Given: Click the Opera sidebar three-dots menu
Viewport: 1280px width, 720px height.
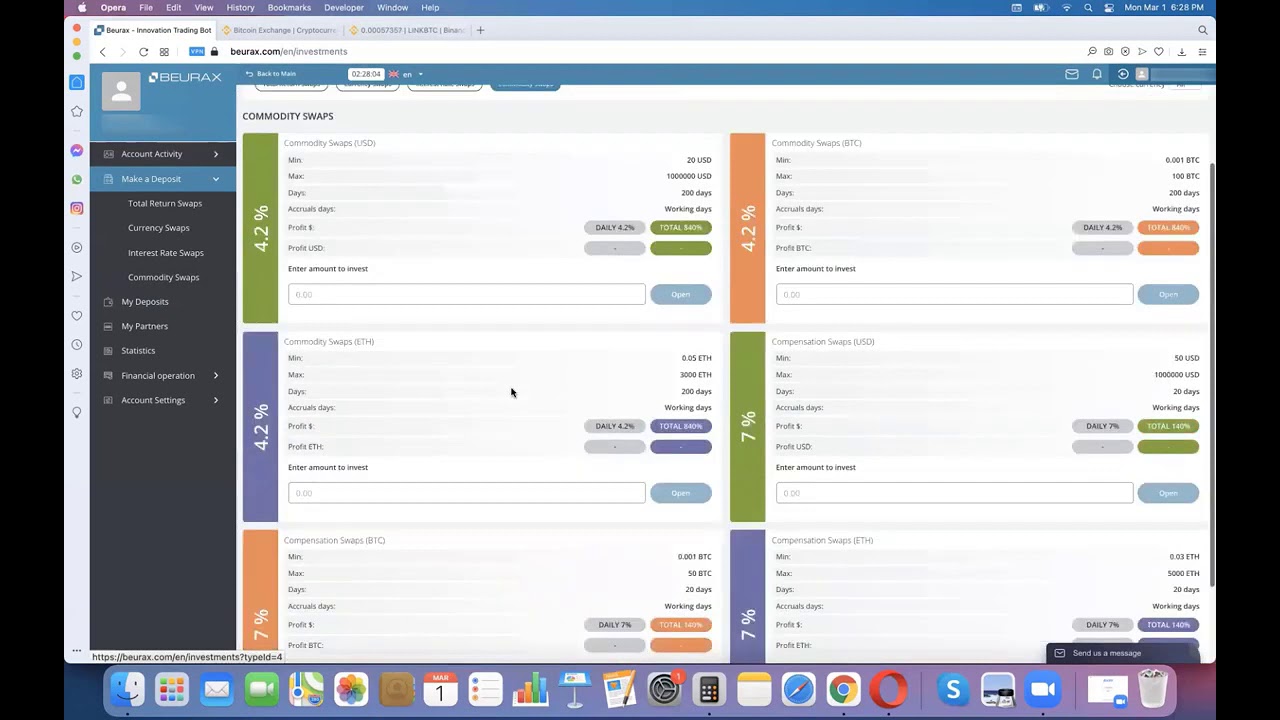Looking at the screenshot, I should point(76,651).
